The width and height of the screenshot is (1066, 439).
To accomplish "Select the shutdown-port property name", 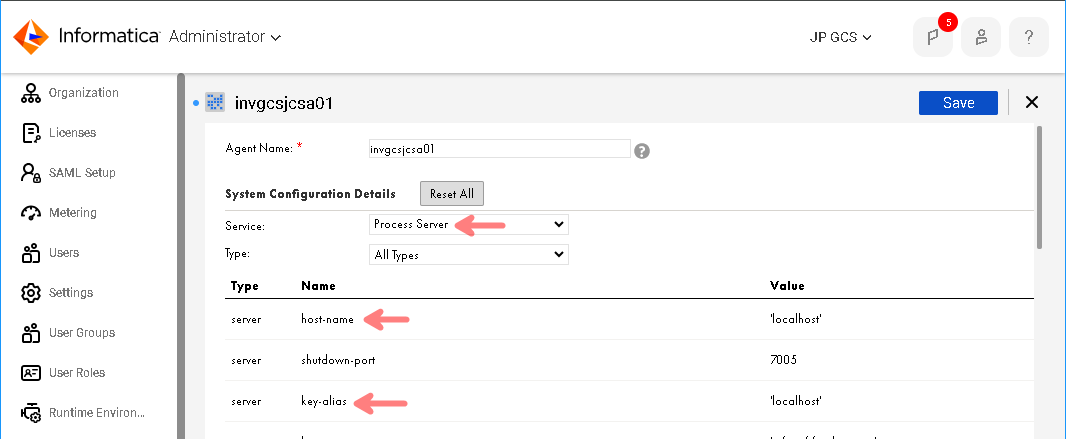I will (338, 360).
